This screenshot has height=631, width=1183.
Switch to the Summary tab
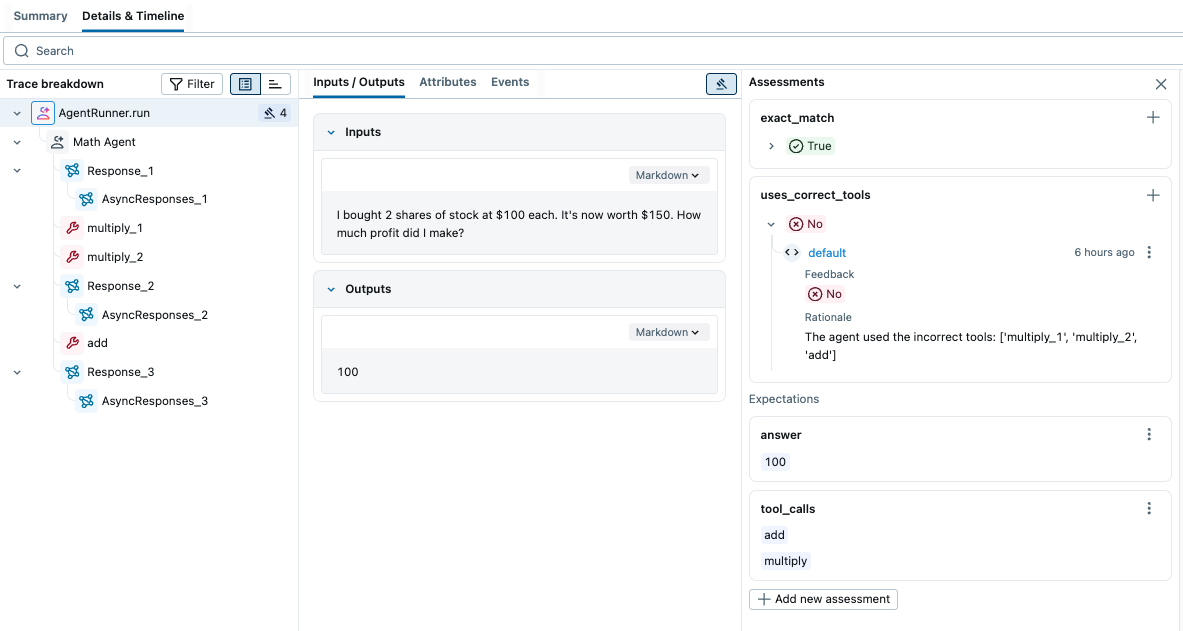tap(40, 16)
